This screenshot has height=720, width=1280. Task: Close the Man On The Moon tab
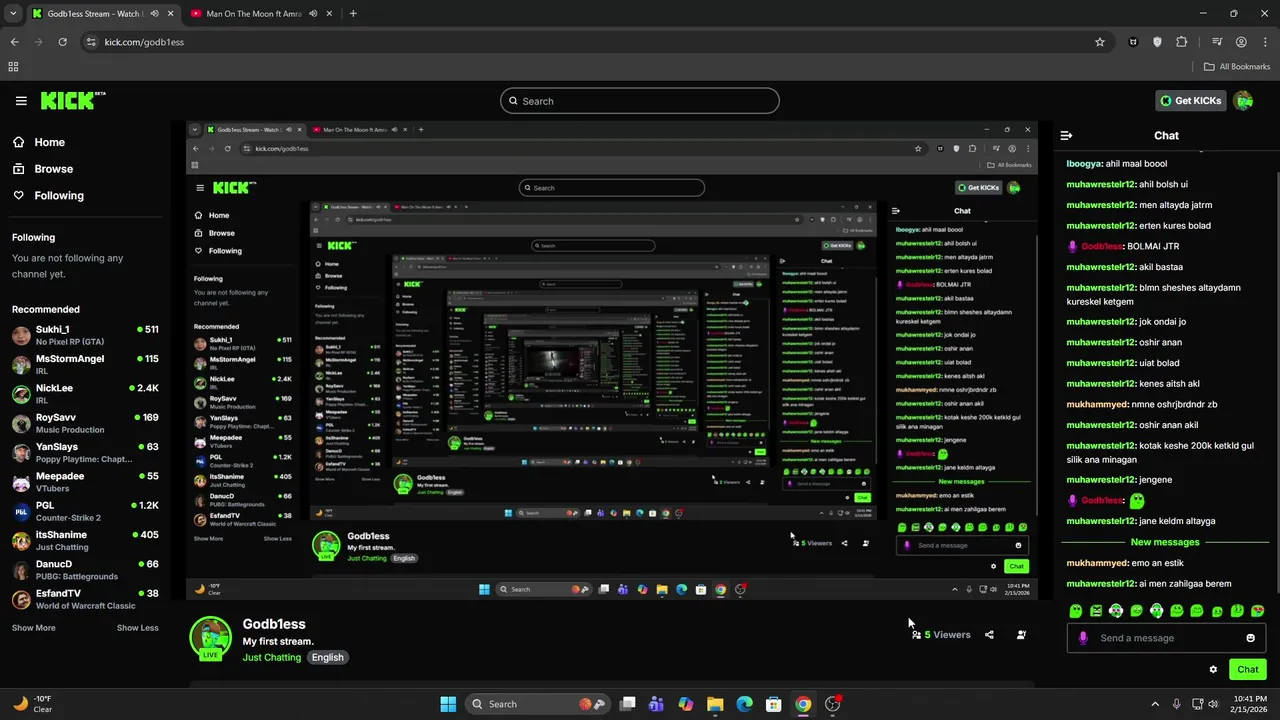pyautogui.click(x=331, y=14)
